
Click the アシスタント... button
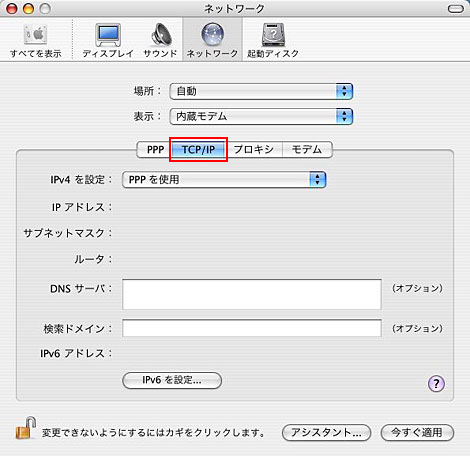[326, 433]
